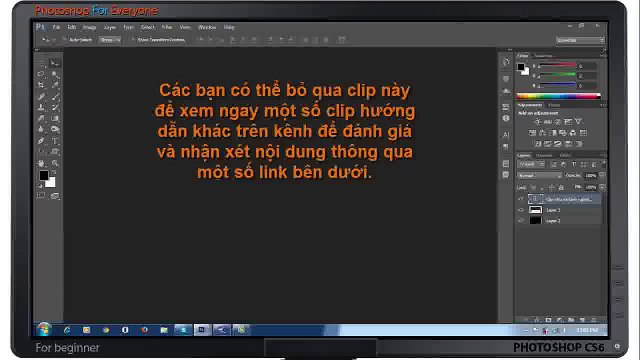Select the Brush tool

(55, 97)
